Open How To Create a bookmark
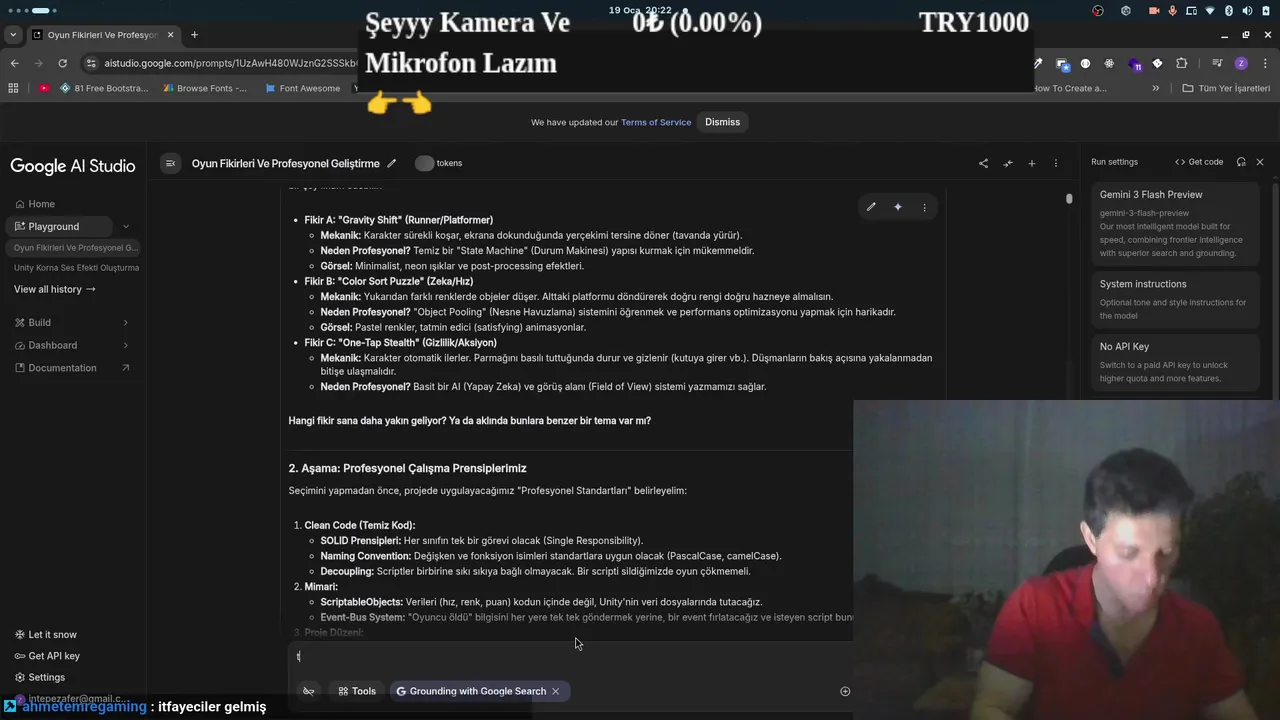This screenshot has width=1280, height=720. 1072,88
